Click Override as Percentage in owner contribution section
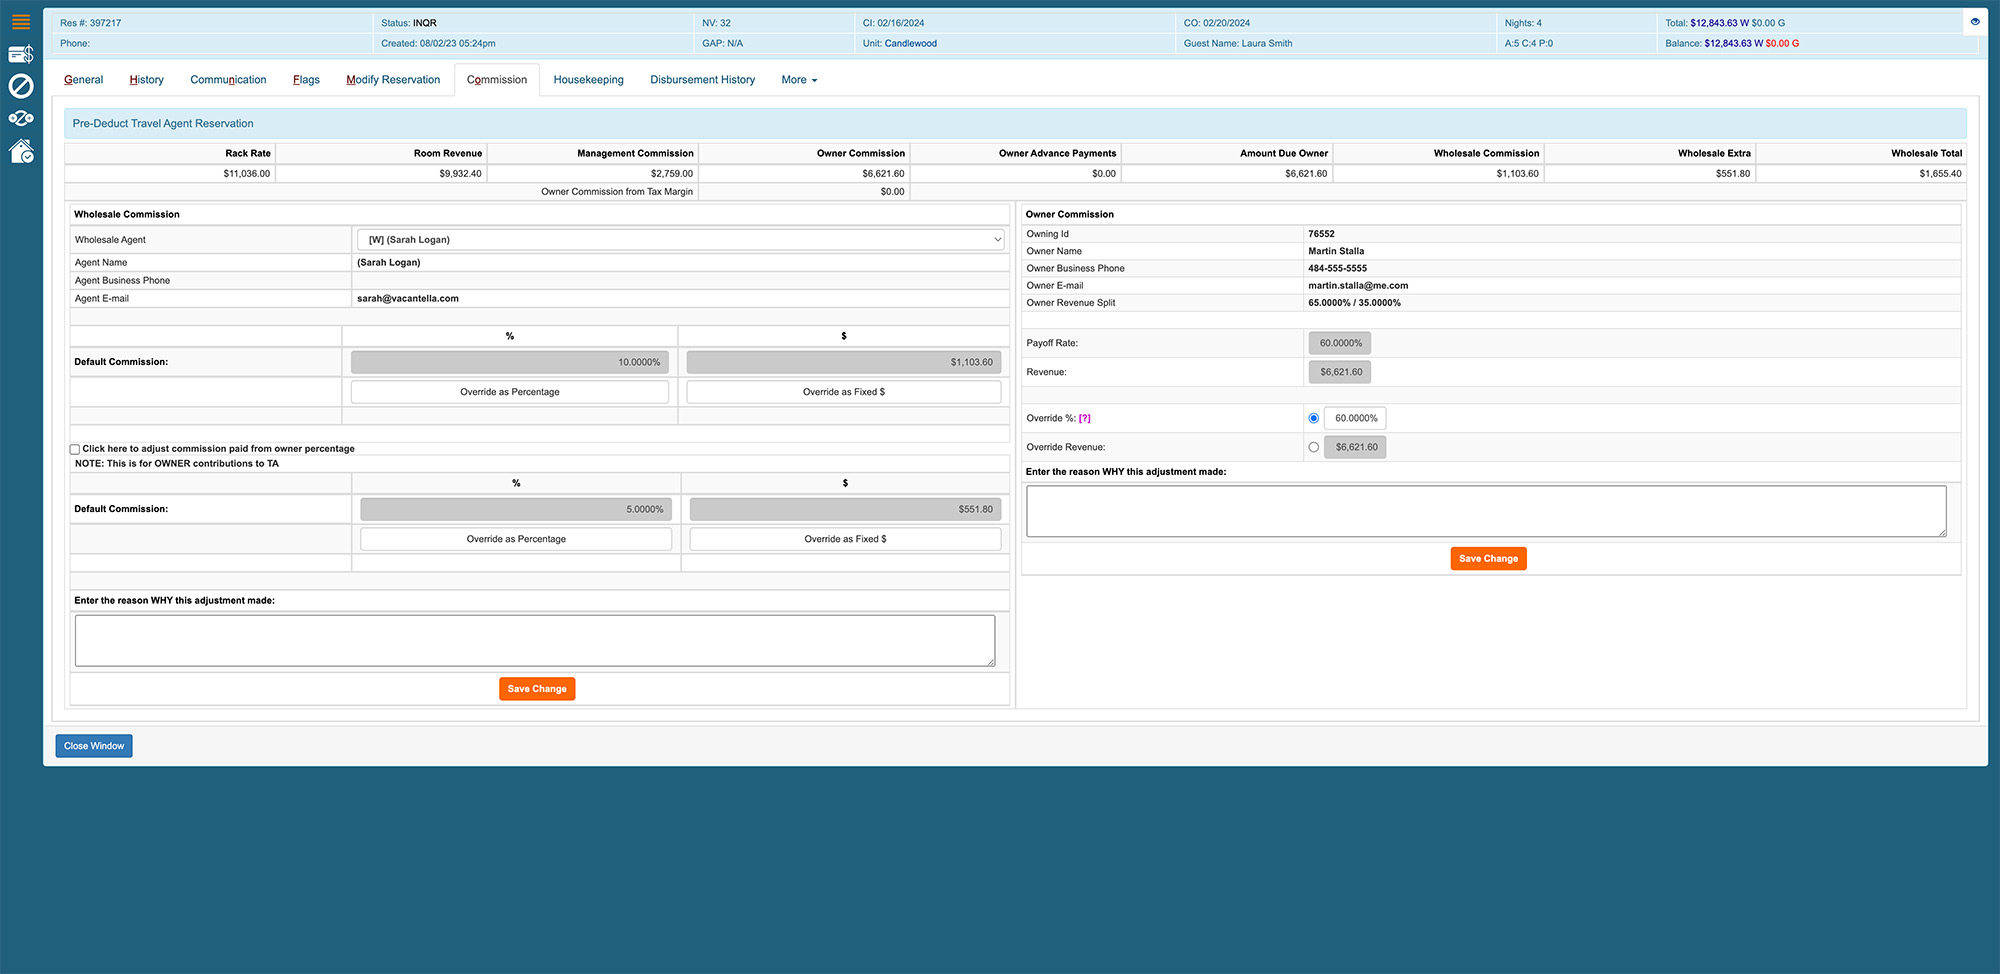The width and height of the screenshot is (2000, 974). 516,539
